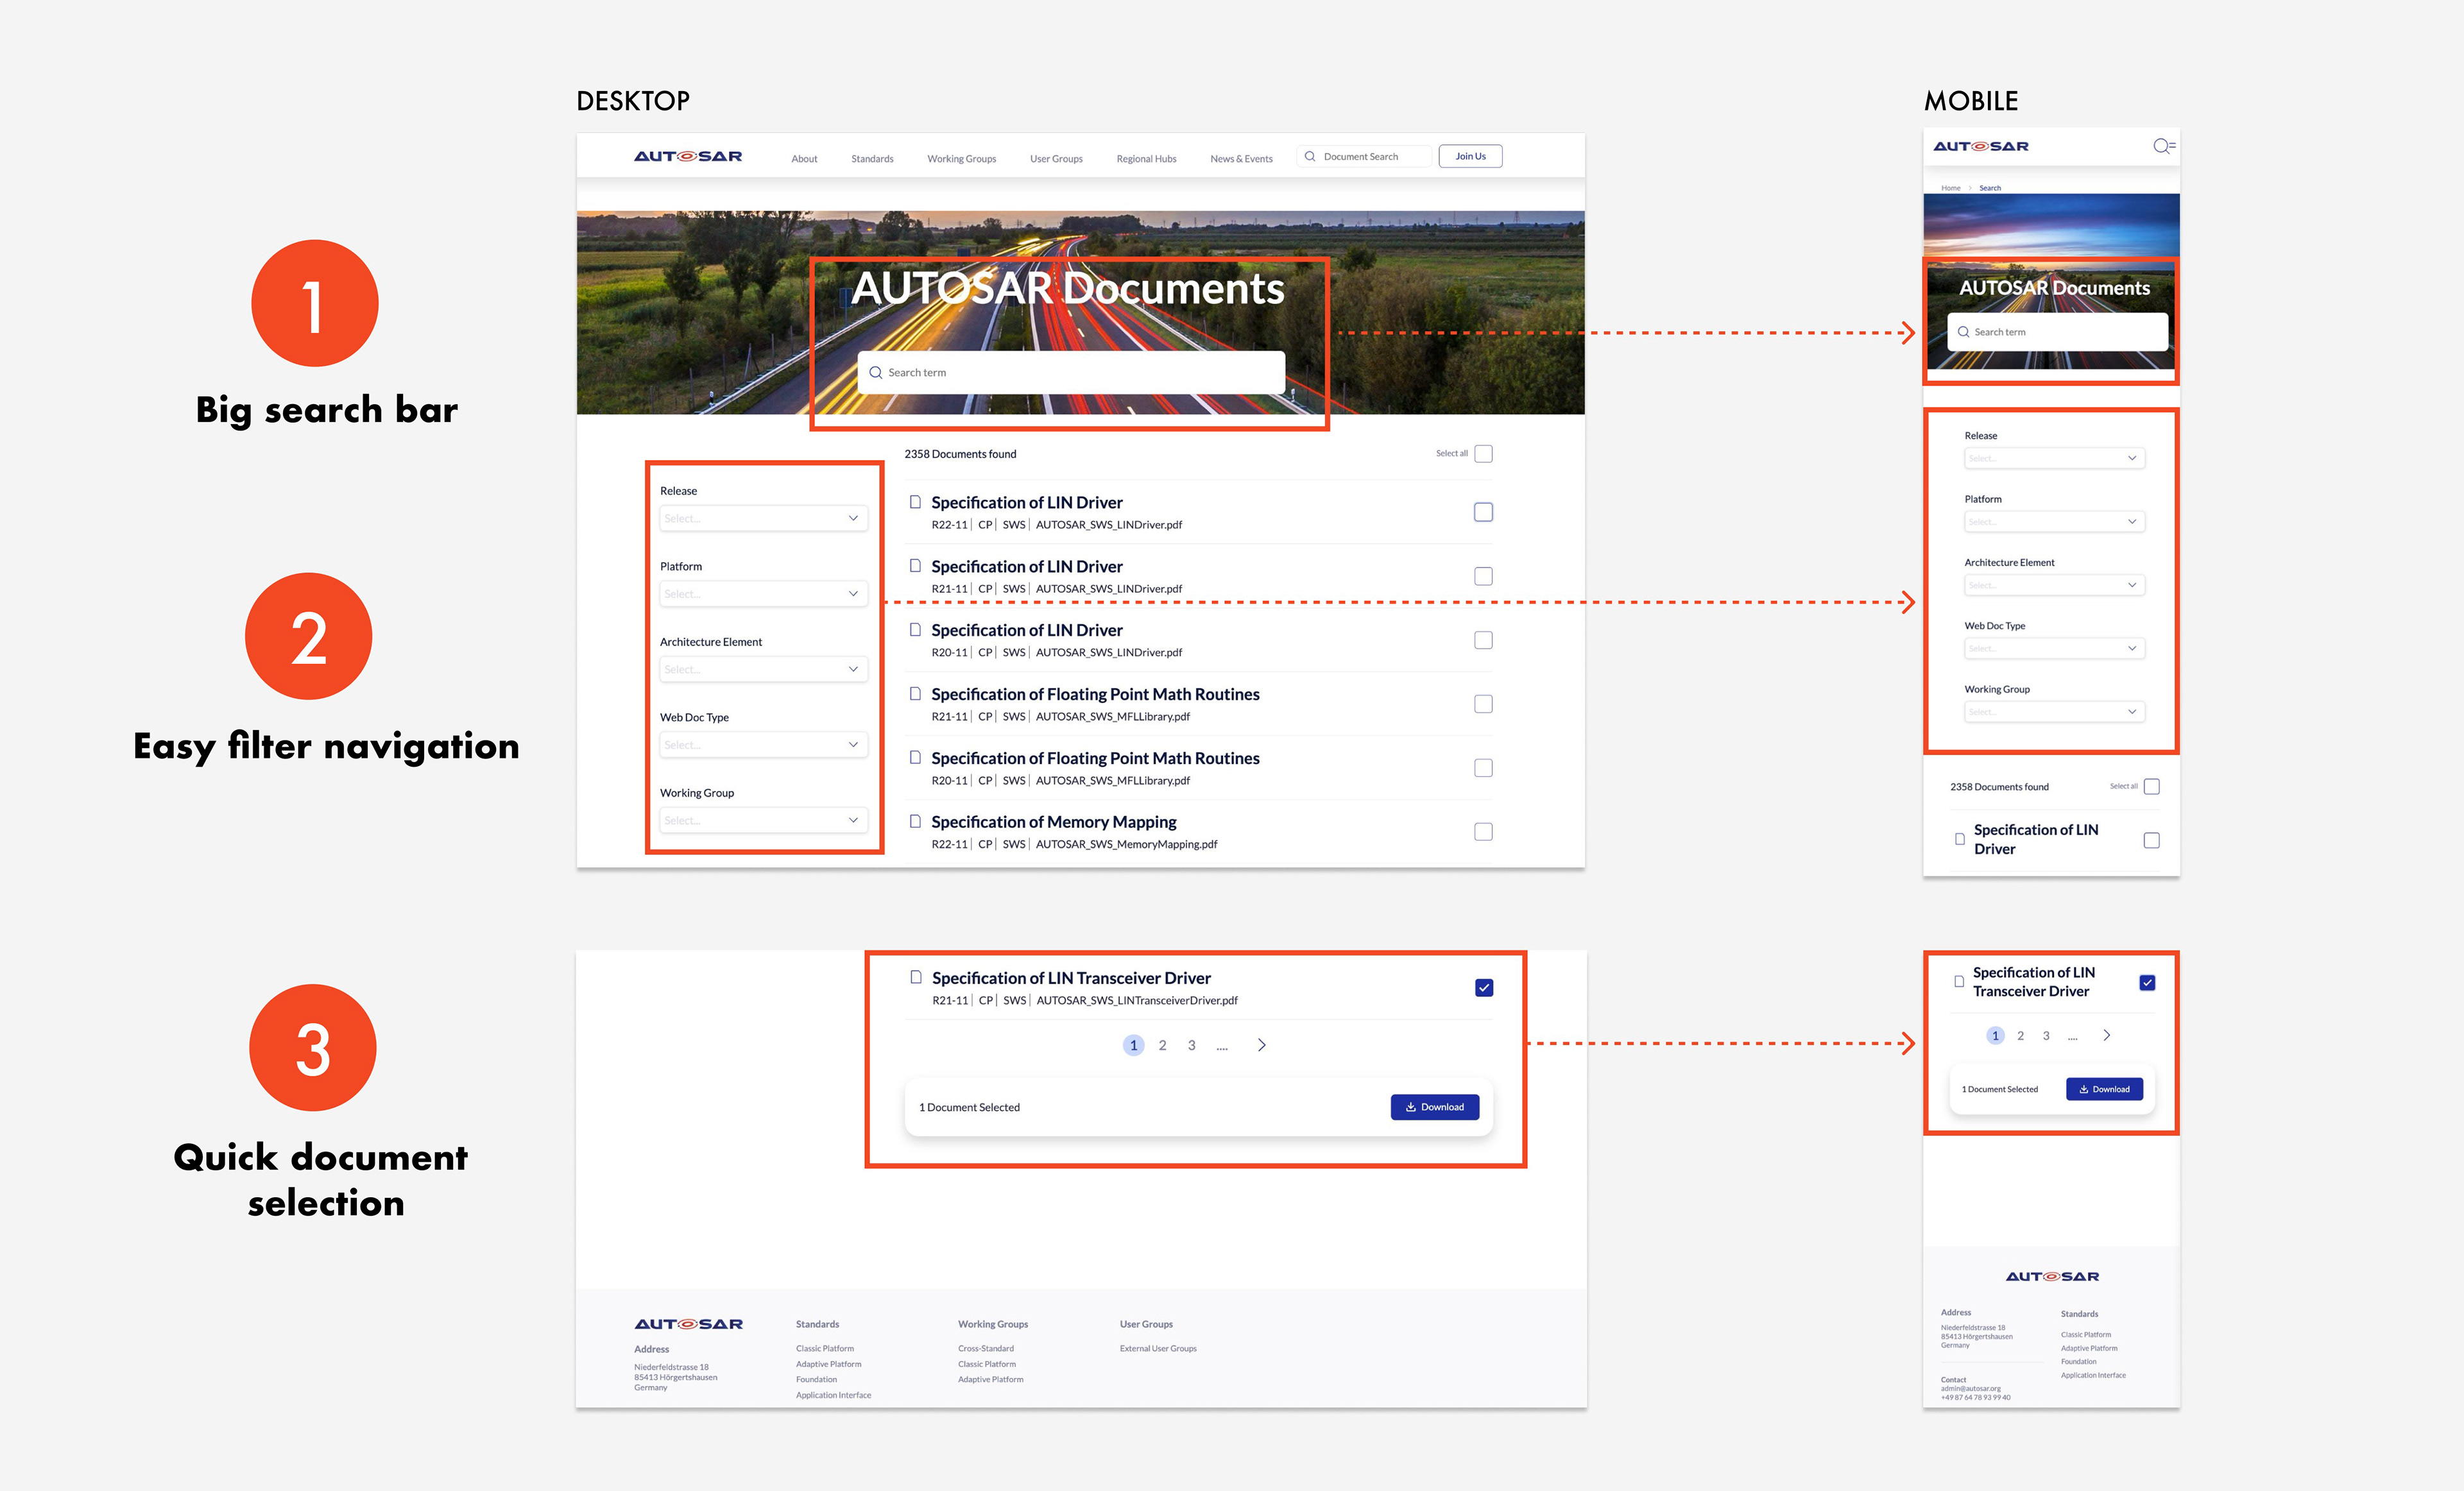The height and width of the screenshot is (1491, 2464).
Task: Uncheck the desktop LIN Transceiver Driver checkbox
Action: [1484, 988]
